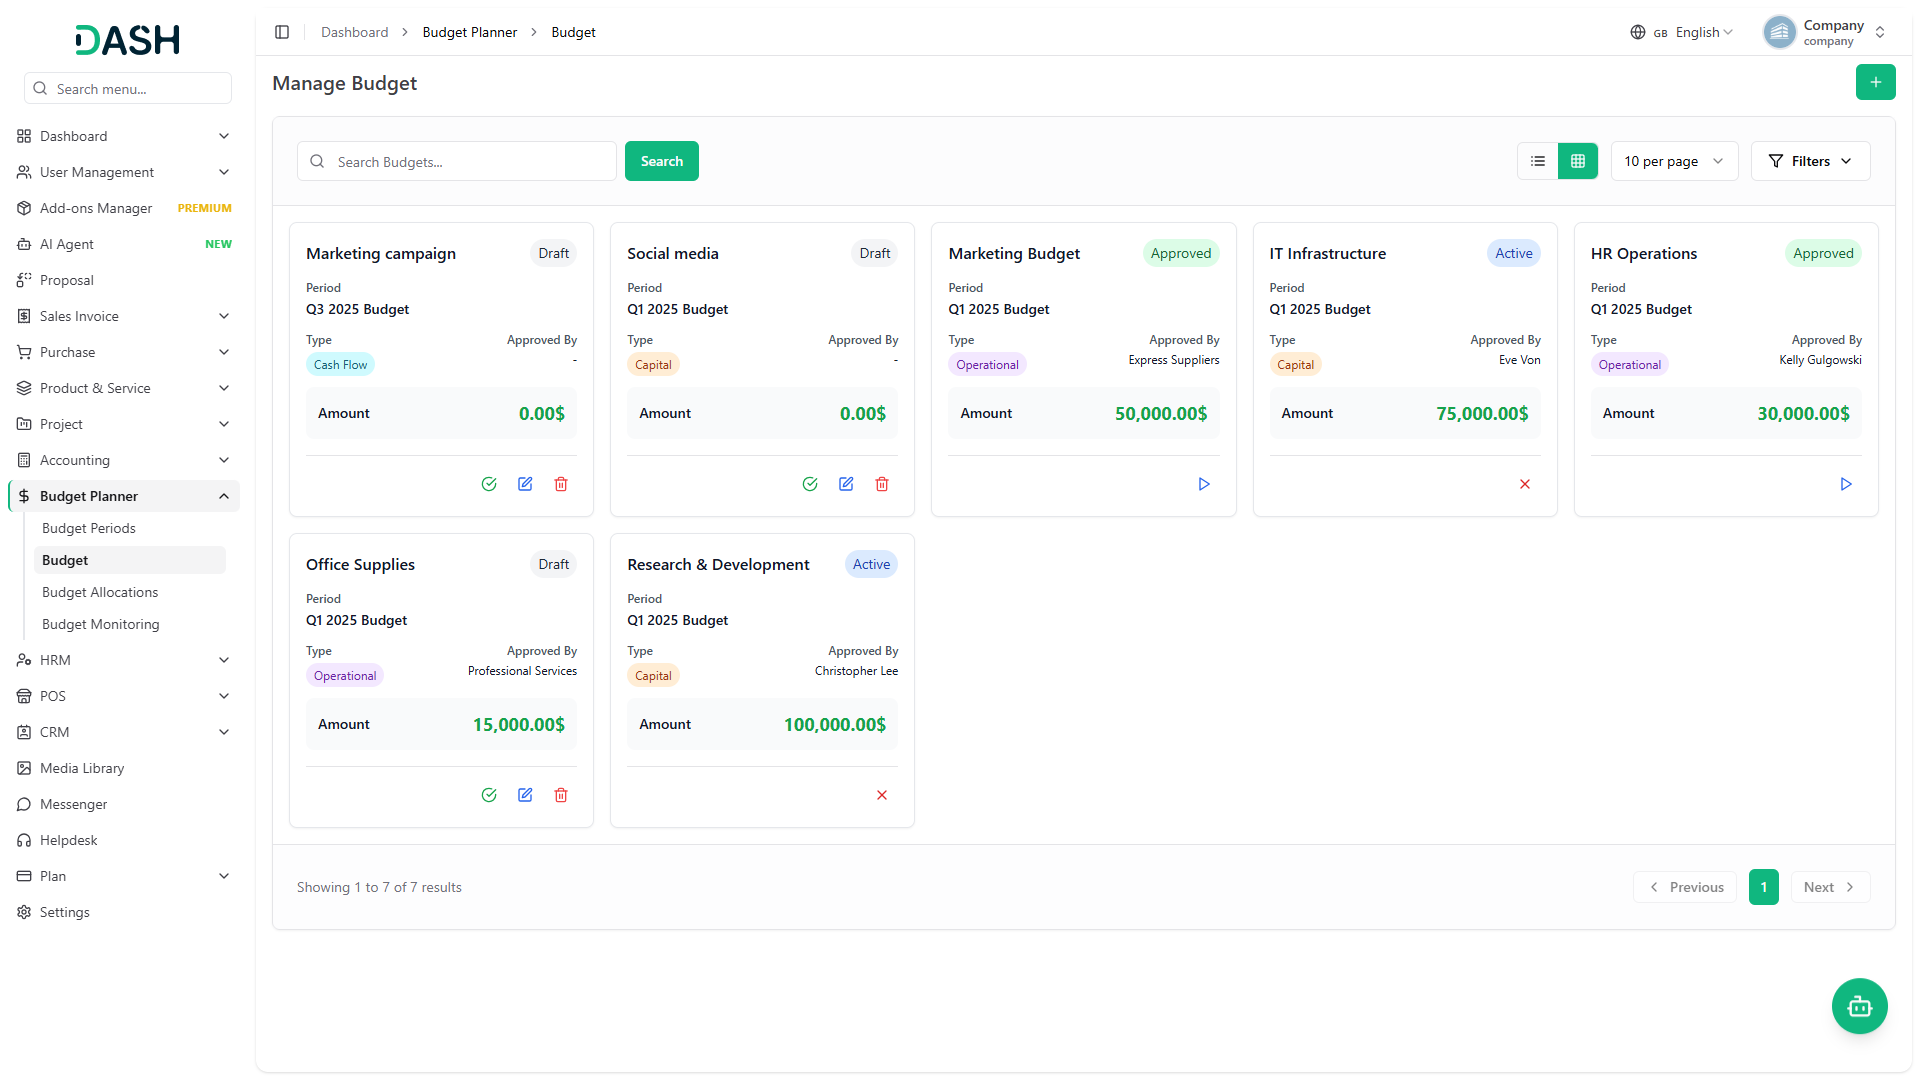Add a new budget with plus button

[x=1876, y=82]
